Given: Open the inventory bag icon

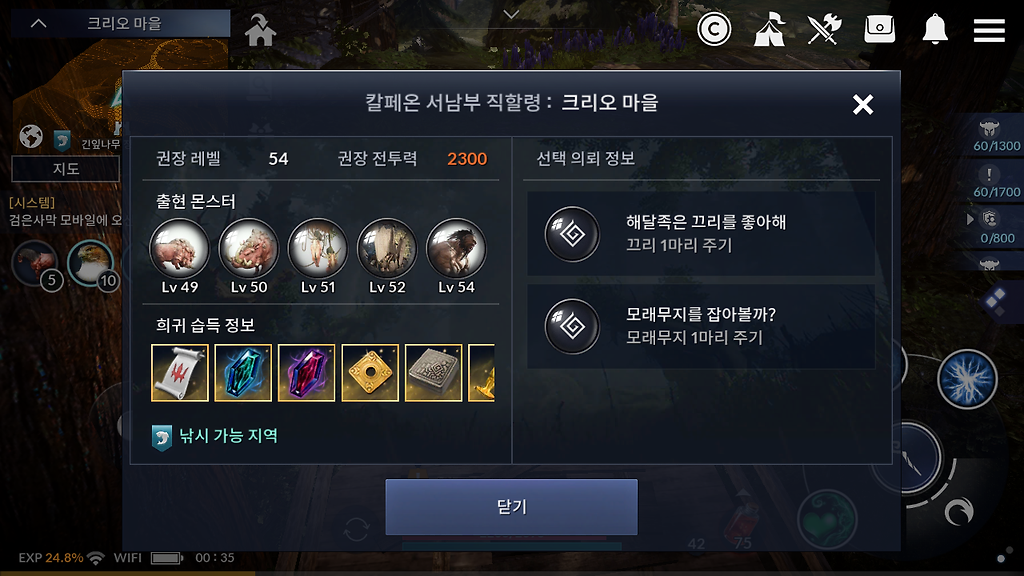Looking at the screenshot, I should [x=879, y=29].
